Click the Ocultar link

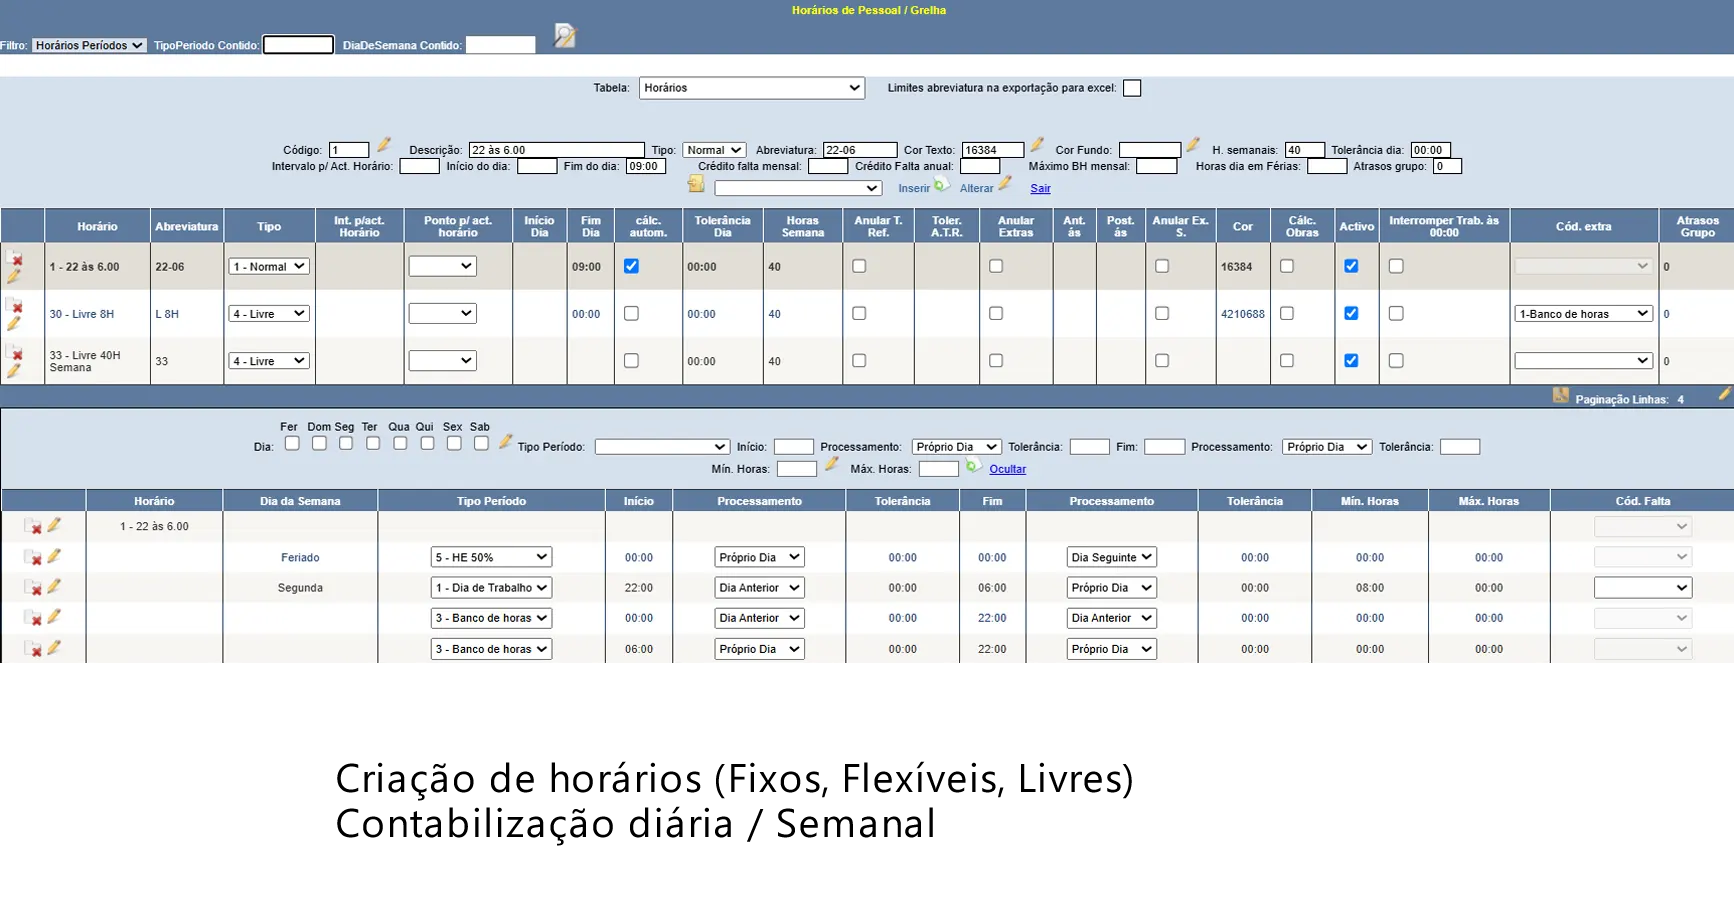(x=1008, y=469)
